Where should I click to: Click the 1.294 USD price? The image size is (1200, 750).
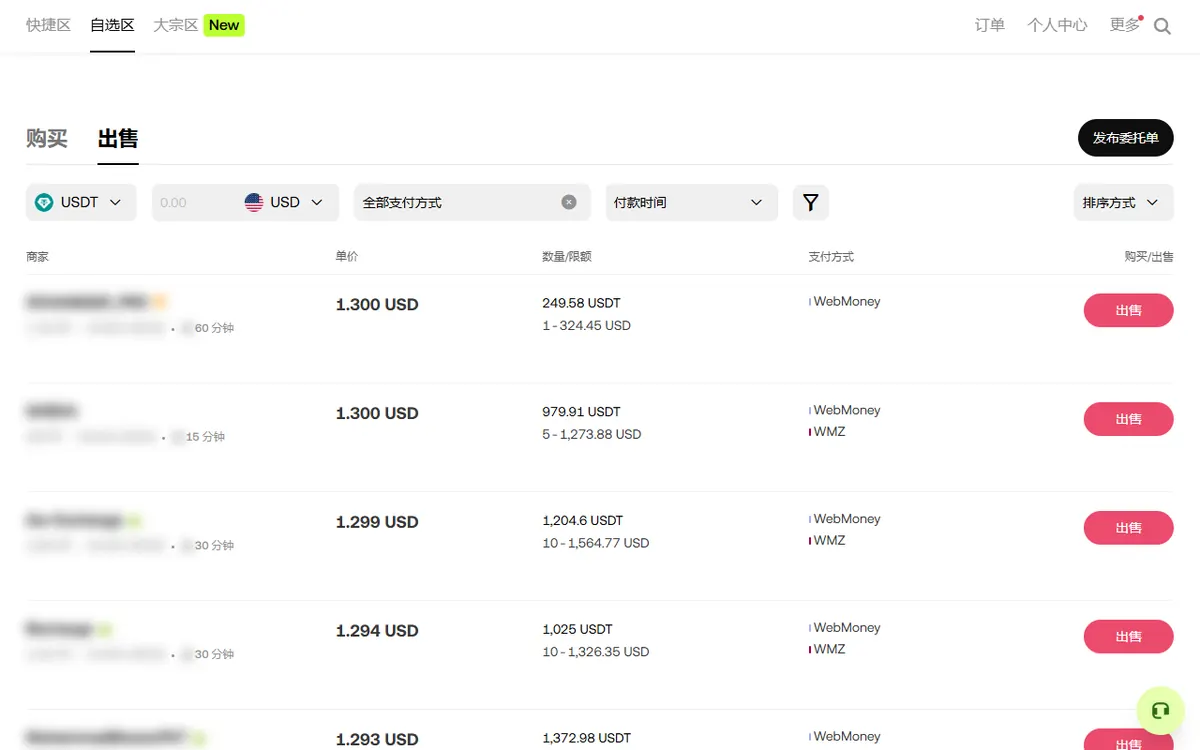[x=377, y=631]
